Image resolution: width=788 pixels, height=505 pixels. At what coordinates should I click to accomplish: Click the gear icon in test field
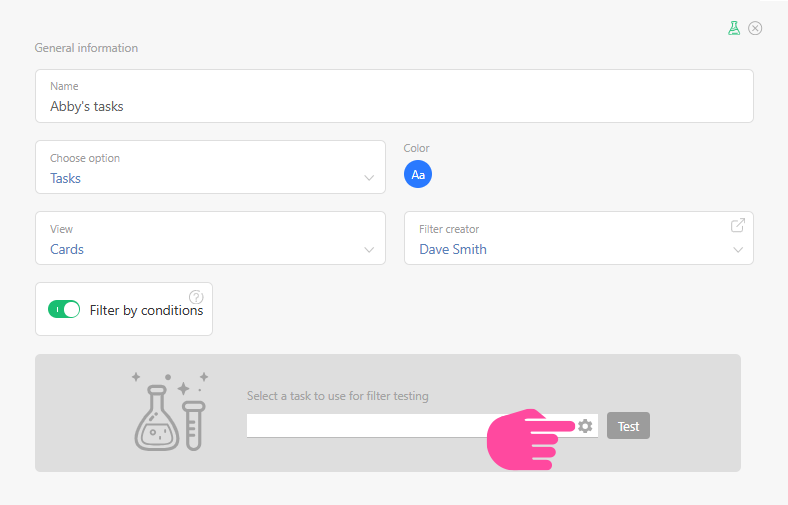pyautogui.click(x=585, y=426)
